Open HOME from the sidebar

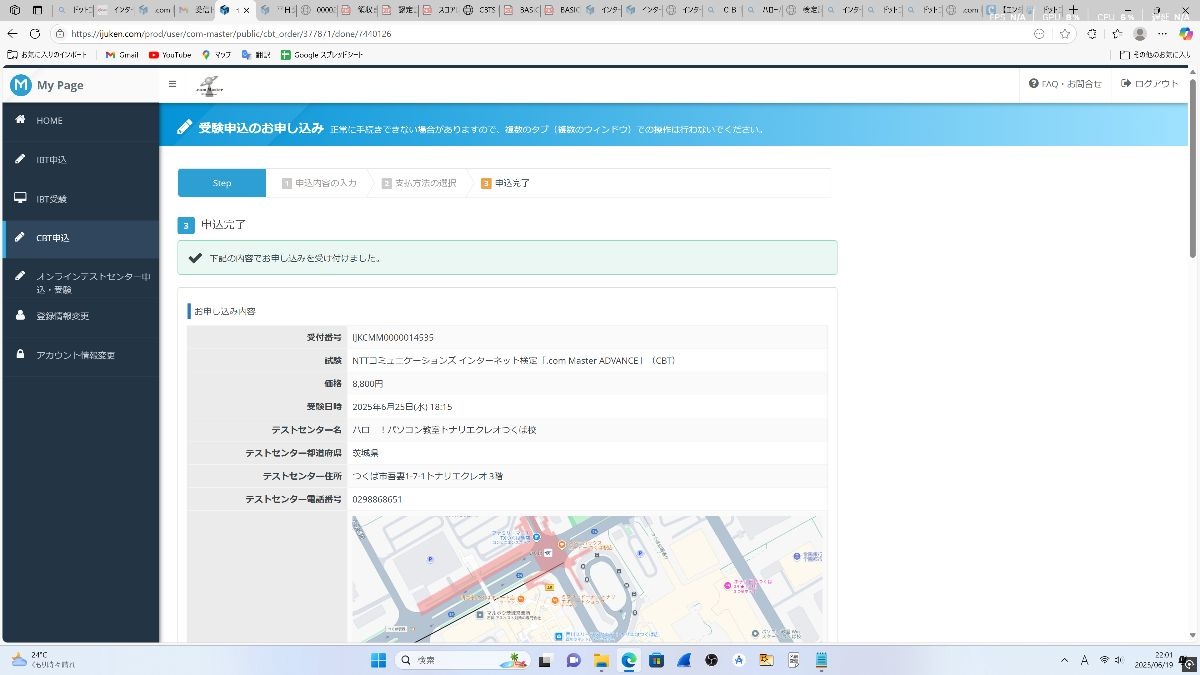tap(49, 121)
